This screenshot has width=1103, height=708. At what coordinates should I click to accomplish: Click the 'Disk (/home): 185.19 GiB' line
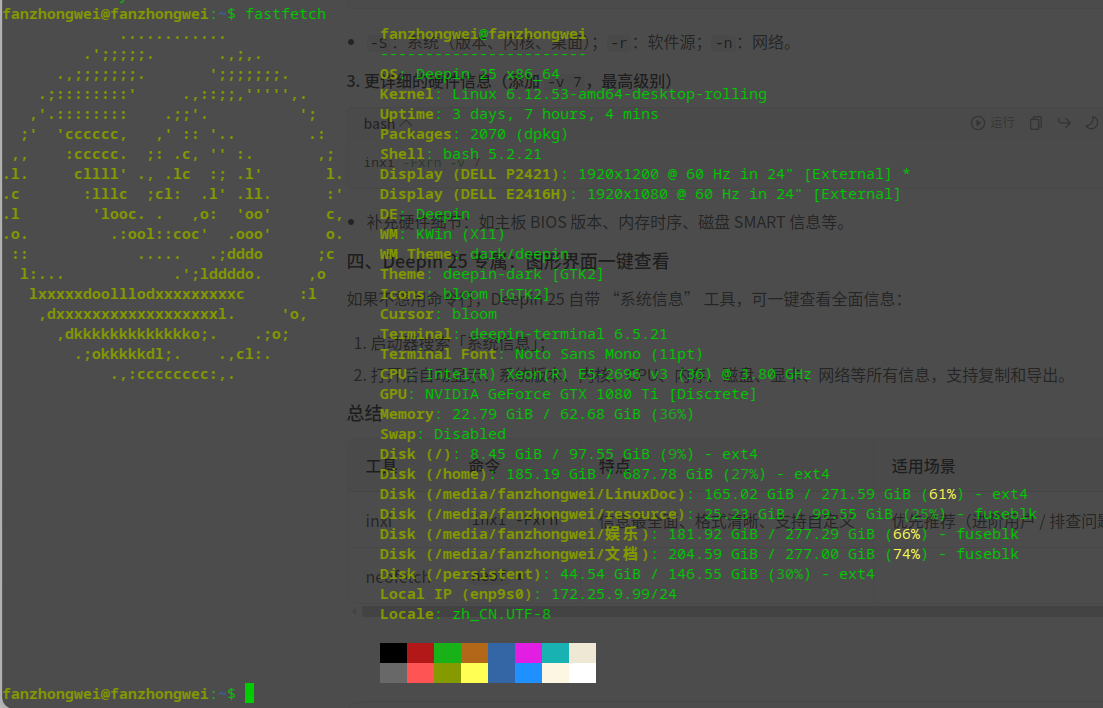pyautogui.click(x=604, y=474)
